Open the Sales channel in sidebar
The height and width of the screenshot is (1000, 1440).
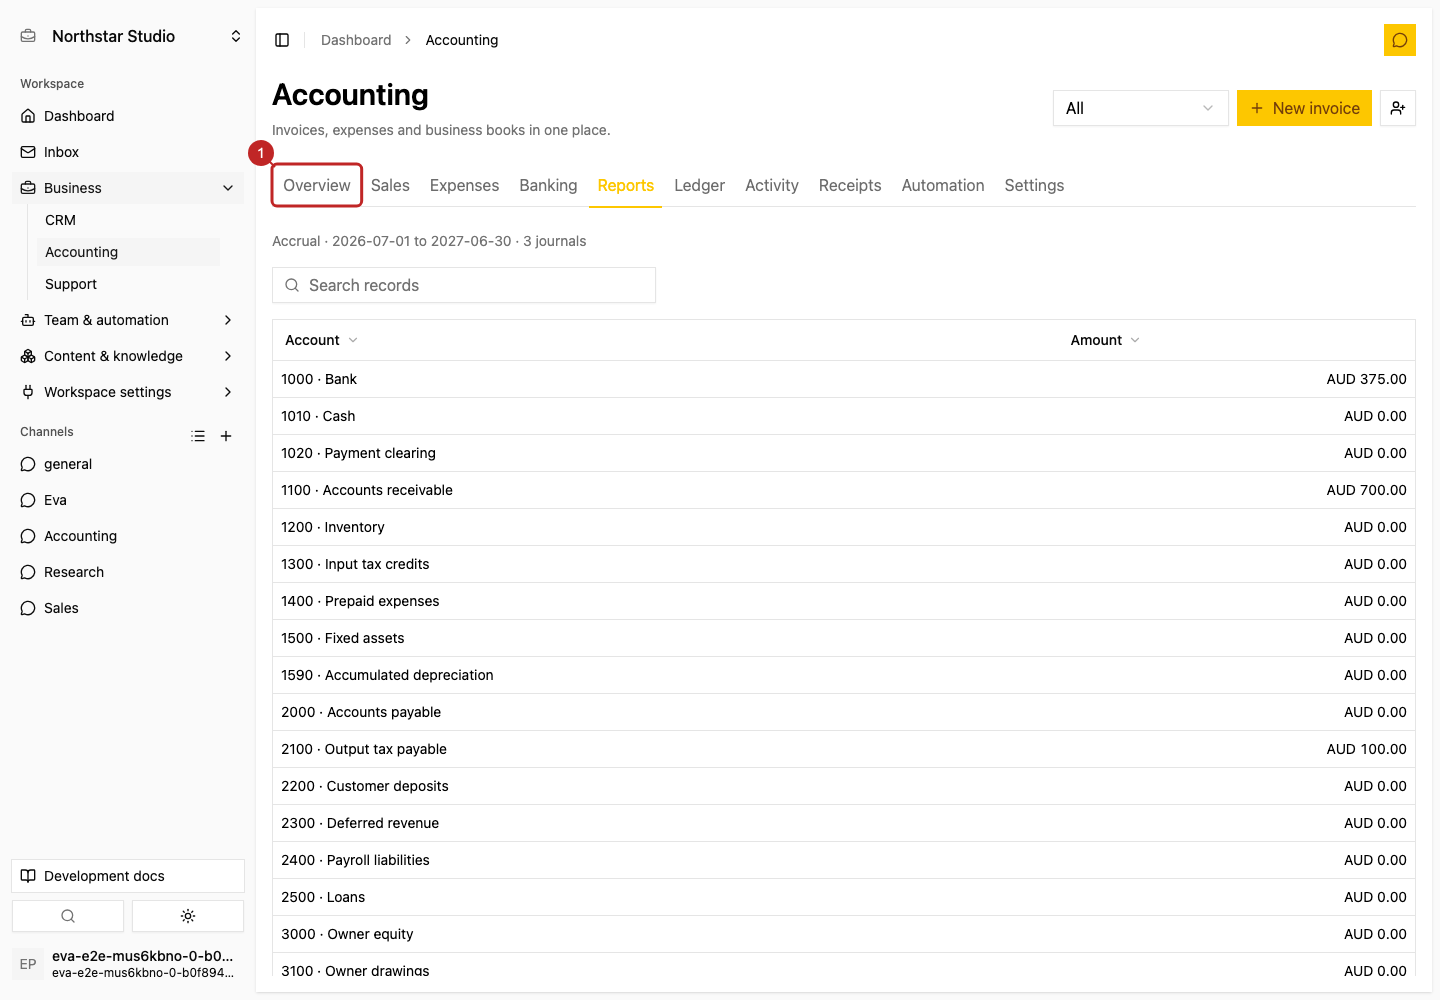coord(128,608)
